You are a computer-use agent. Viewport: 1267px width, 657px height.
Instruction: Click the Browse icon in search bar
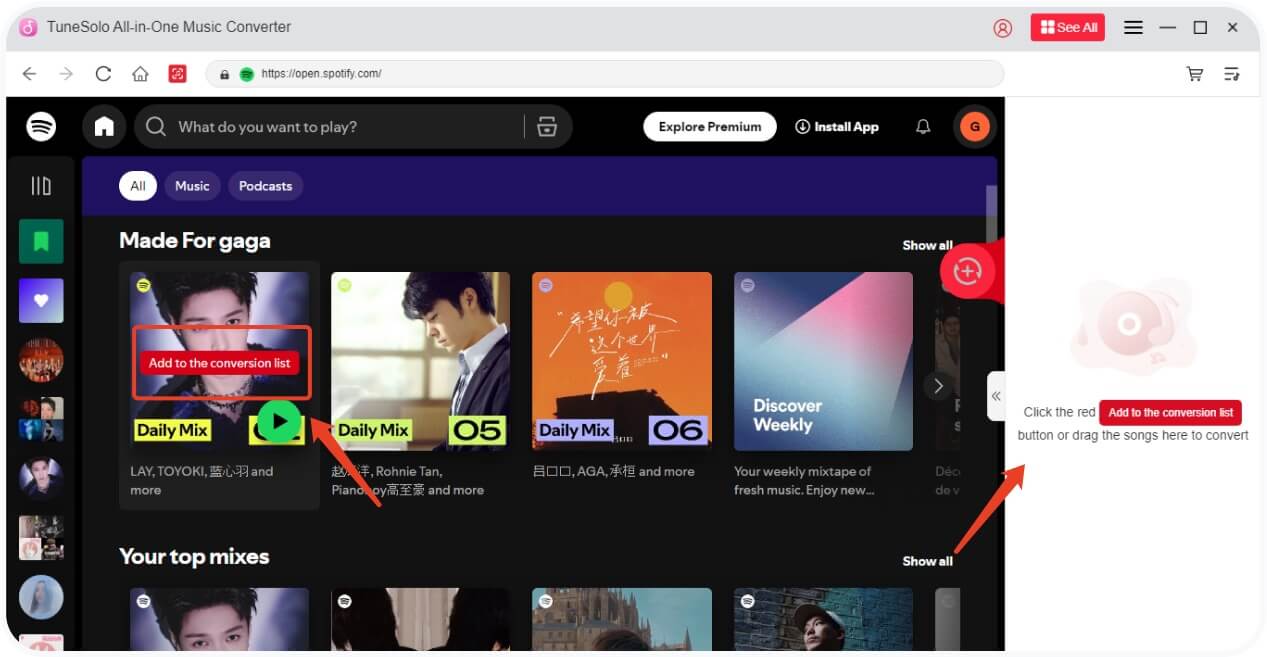(546, 127)
